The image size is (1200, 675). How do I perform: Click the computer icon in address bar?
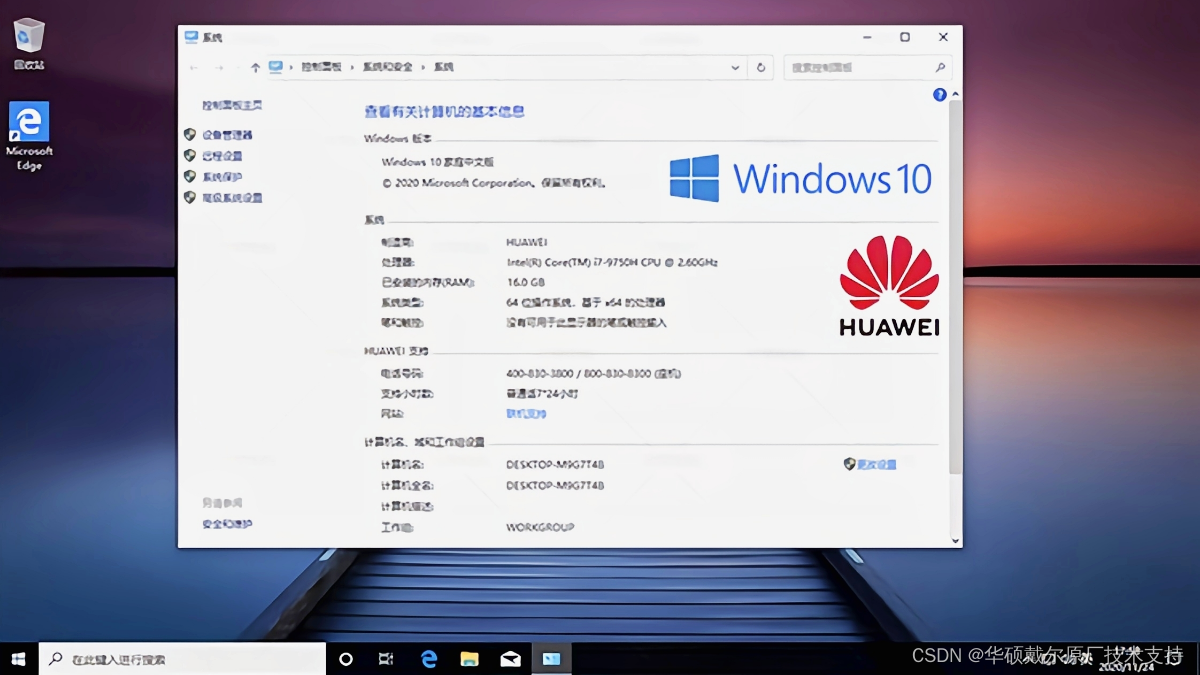tap(275, 67)
